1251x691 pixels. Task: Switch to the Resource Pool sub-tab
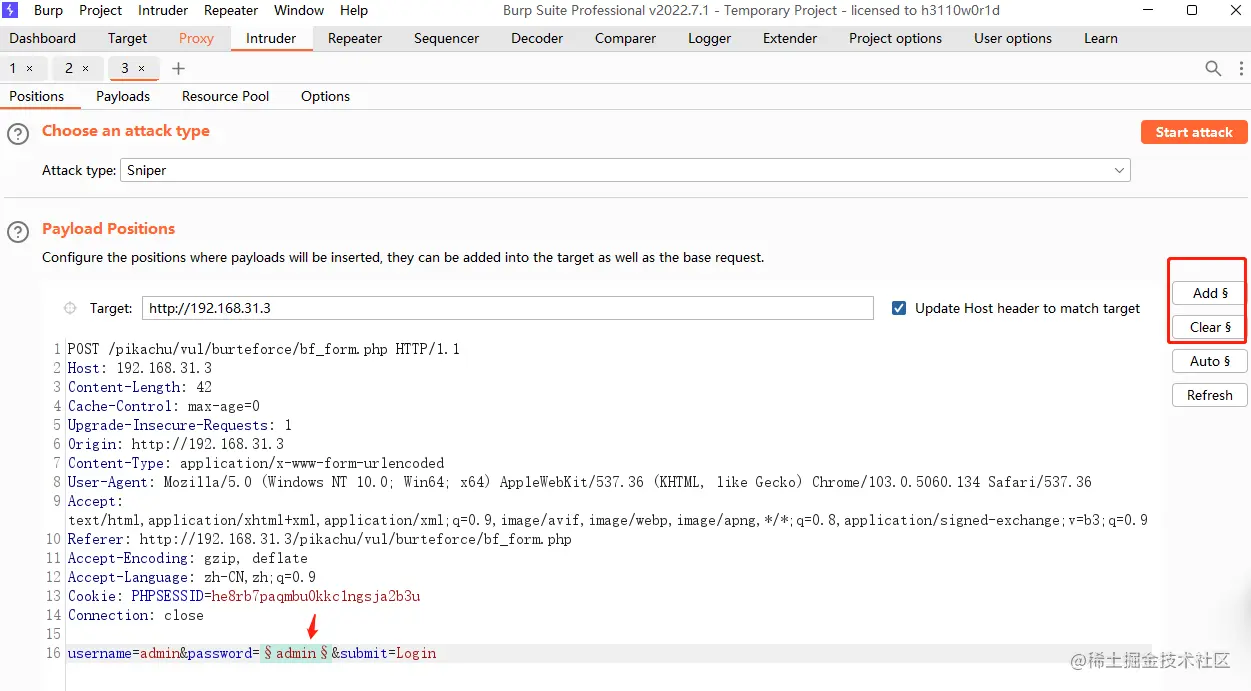click(x=226, y=96)
